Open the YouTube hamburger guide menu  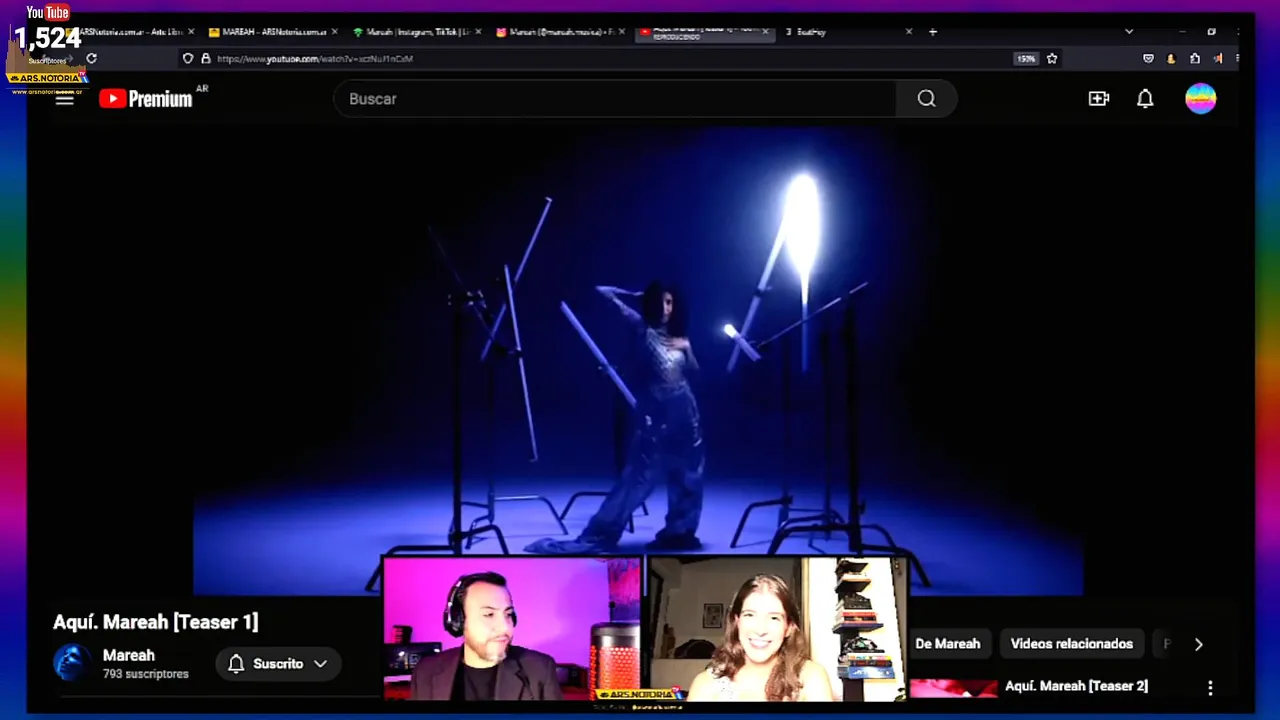coord(65,99)
